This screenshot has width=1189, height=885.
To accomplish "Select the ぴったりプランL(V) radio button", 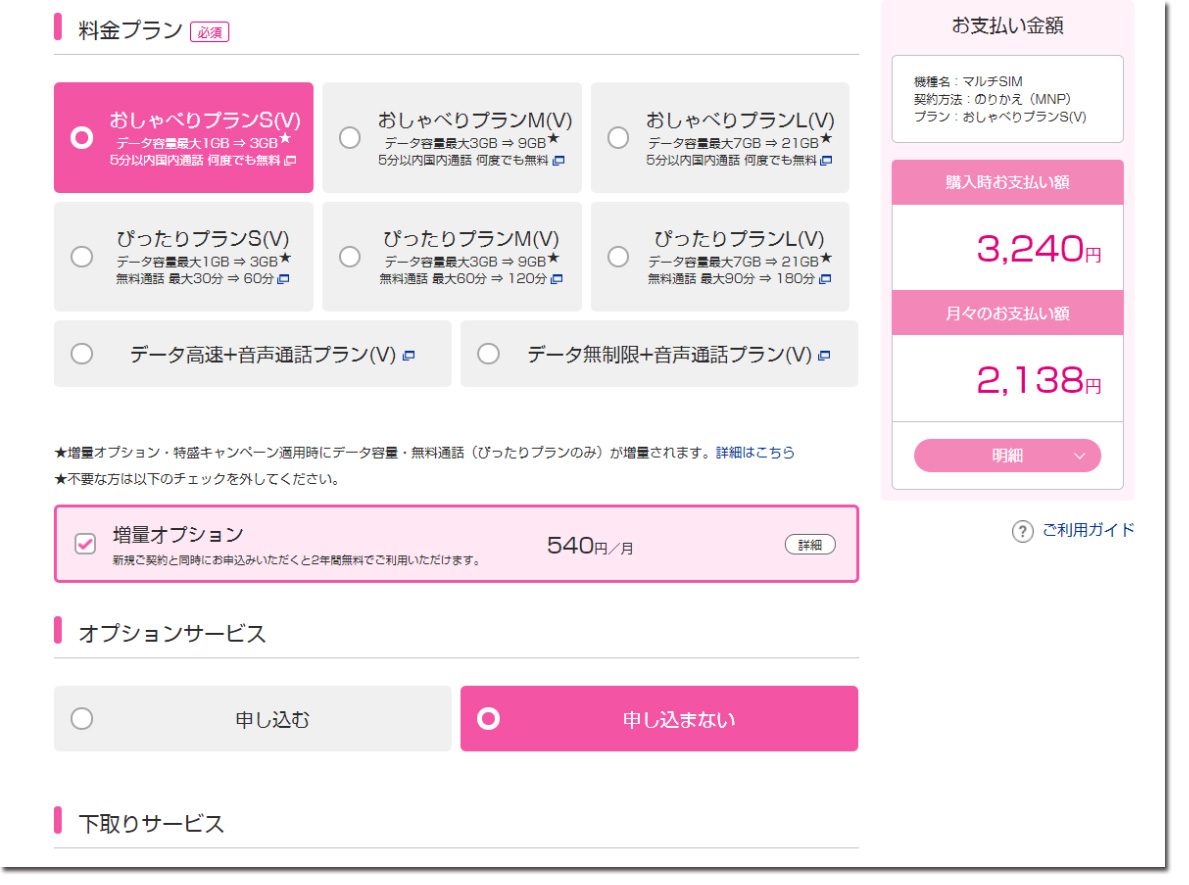I will click(618, 257).
